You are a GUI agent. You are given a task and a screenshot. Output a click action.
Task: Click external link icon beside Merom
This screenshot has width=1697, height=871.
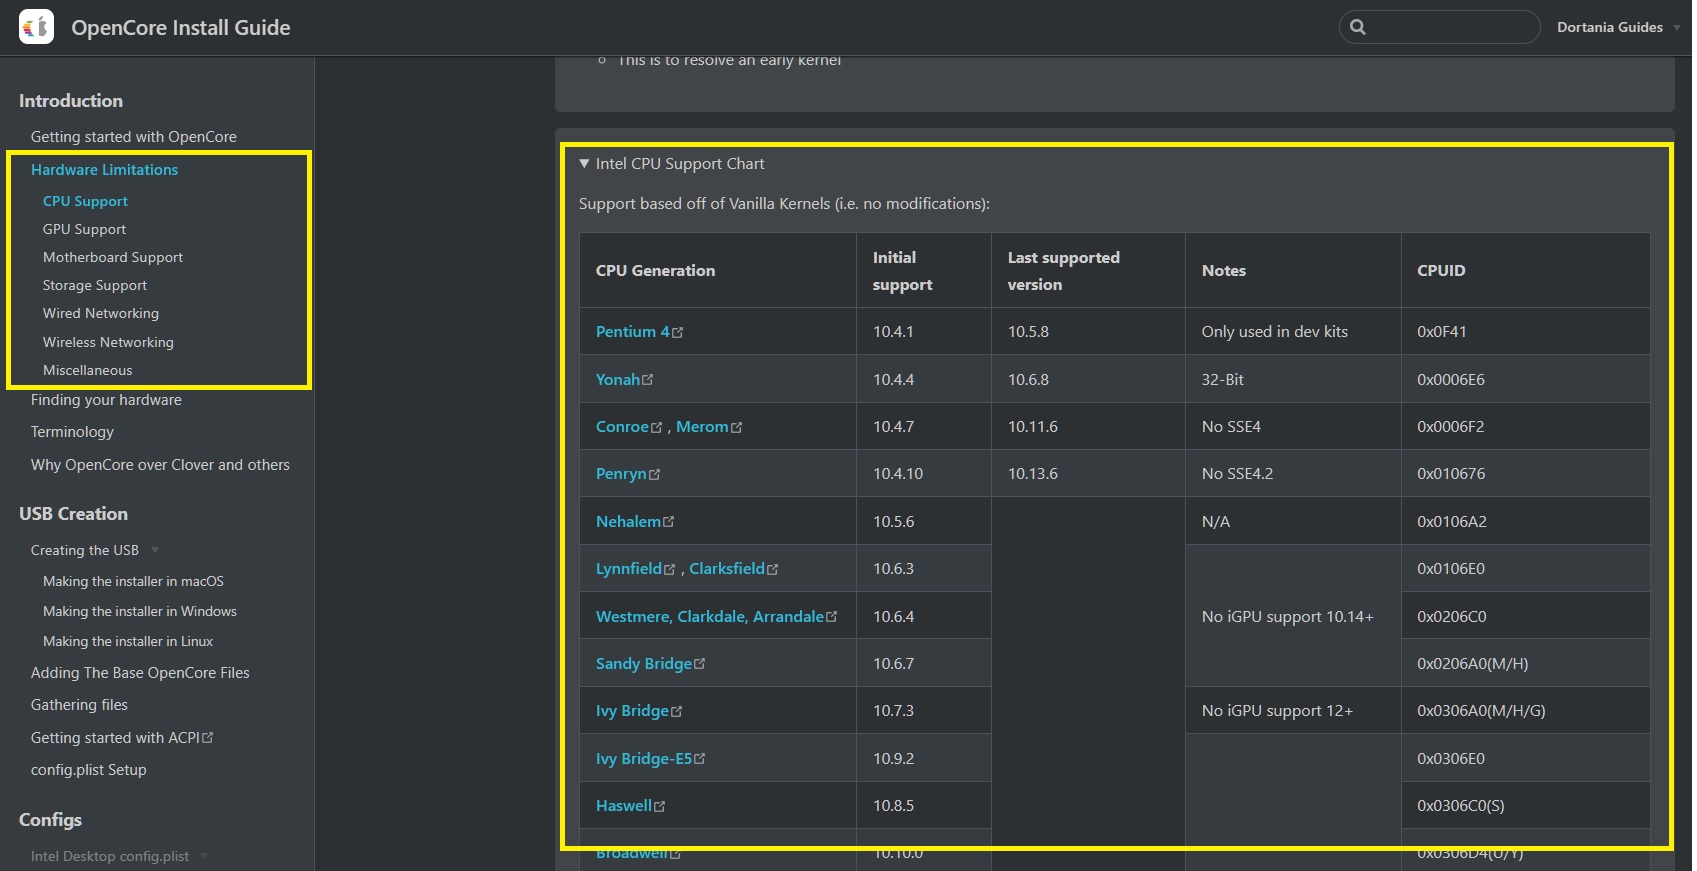click(x=736, y=427)
